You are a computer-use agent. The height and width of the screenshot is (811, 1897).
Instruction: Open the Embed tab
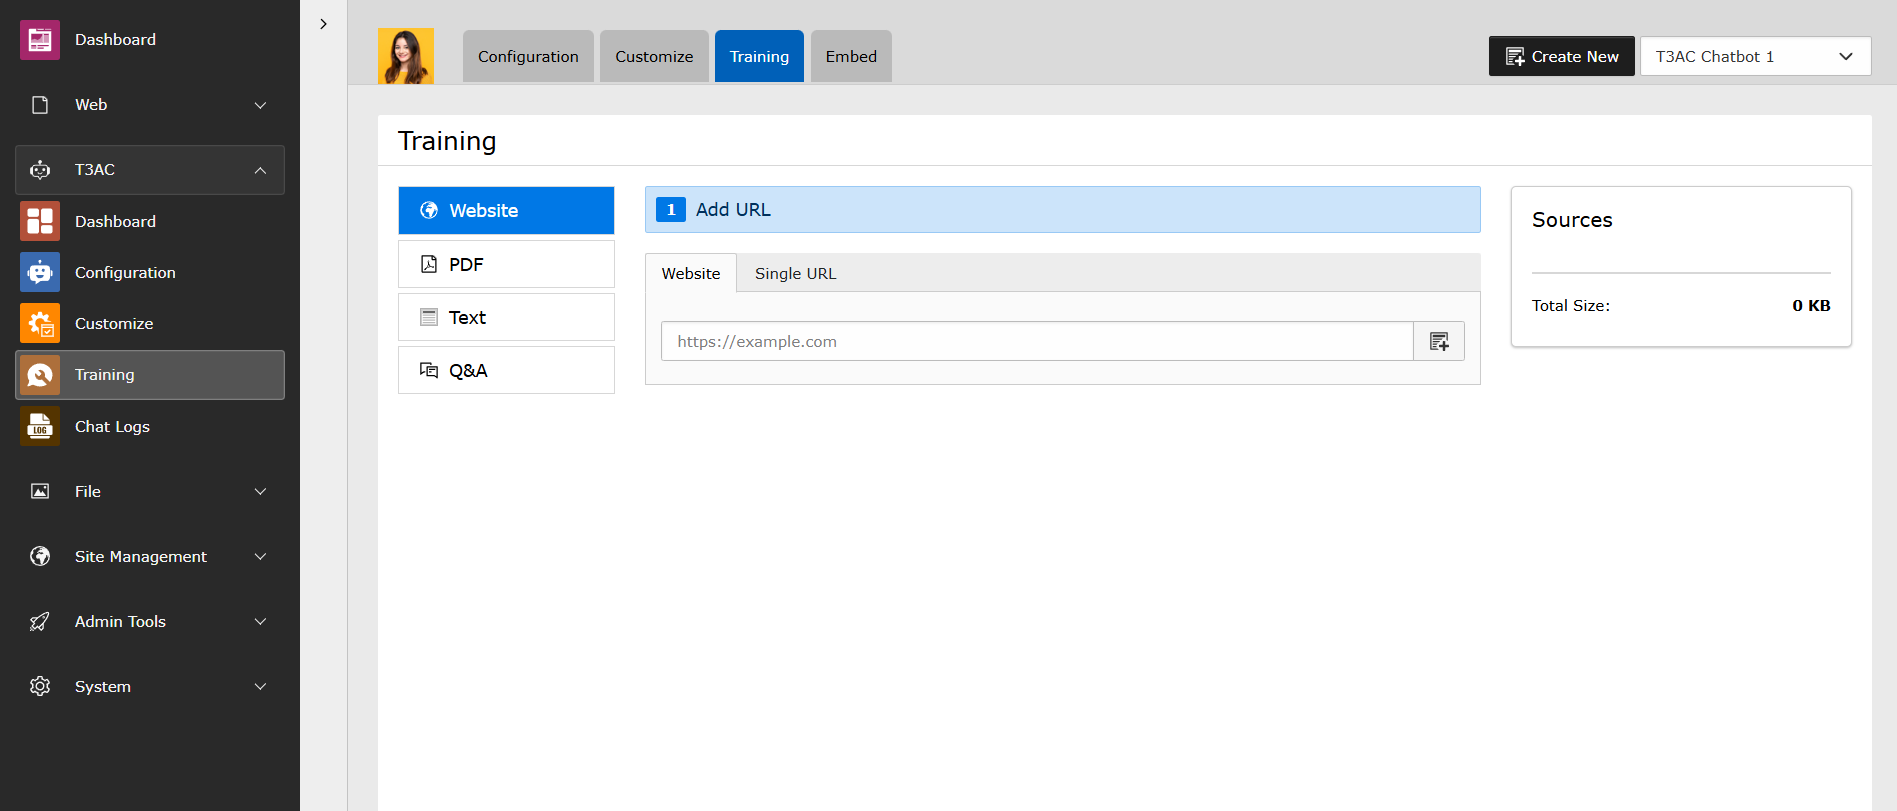pos(851,56)
